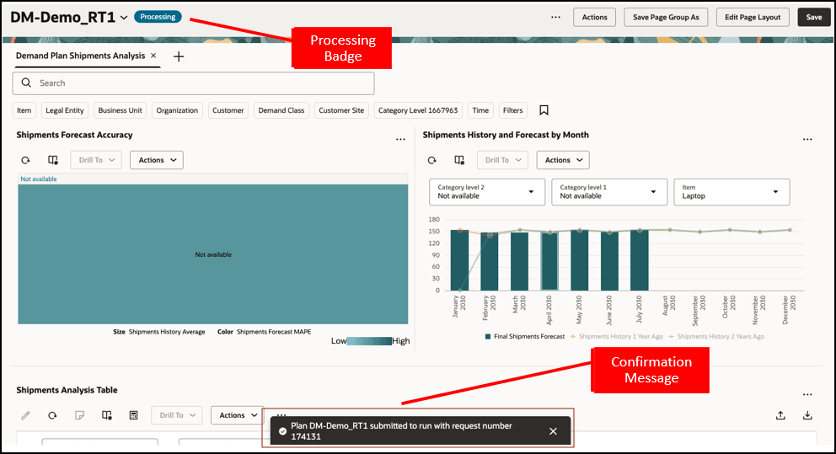836x454 pixels.
Task: Click the July 2030 forecast bar
Action: (x=639, y=260)
